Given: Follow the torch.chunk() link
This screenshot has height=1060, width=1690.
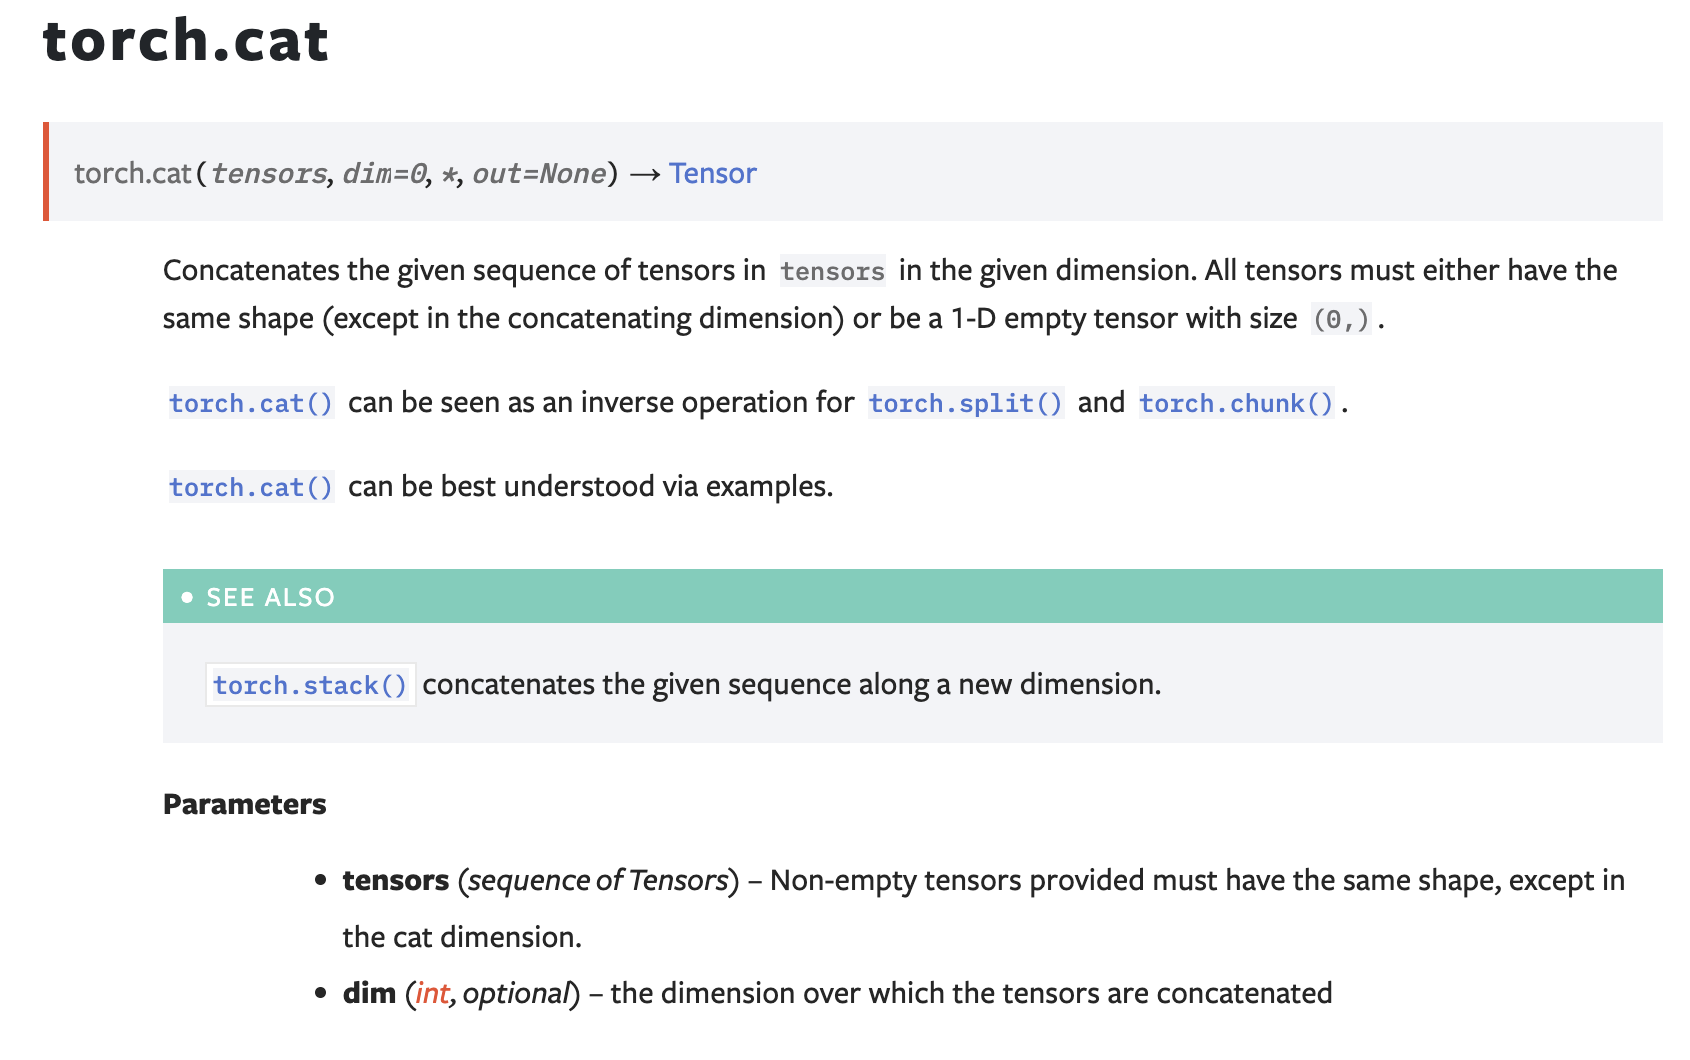Looking at the screenshot, I should pos(1236,403).
